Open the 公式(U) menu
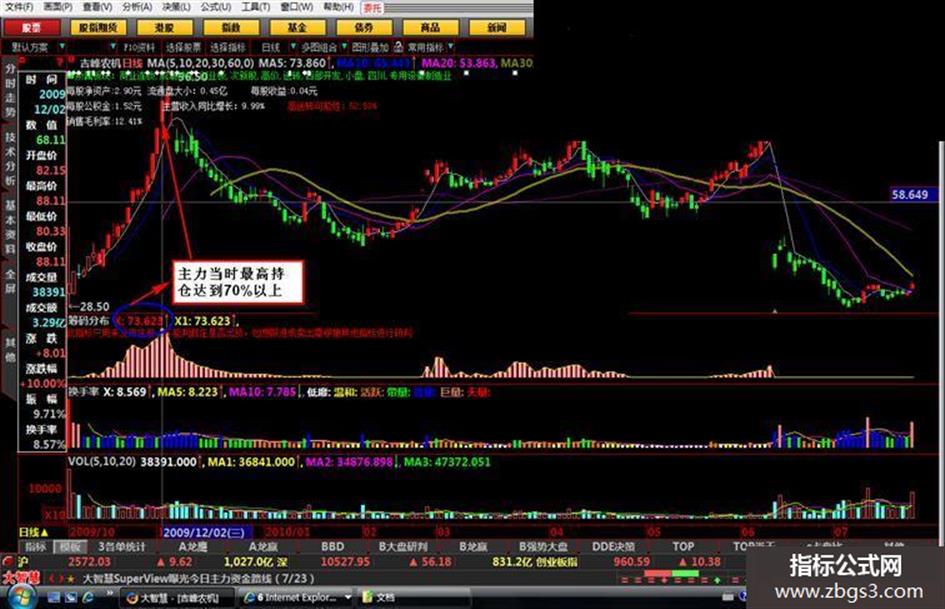Screen dimensions: 945x609 tap(216, 7)
